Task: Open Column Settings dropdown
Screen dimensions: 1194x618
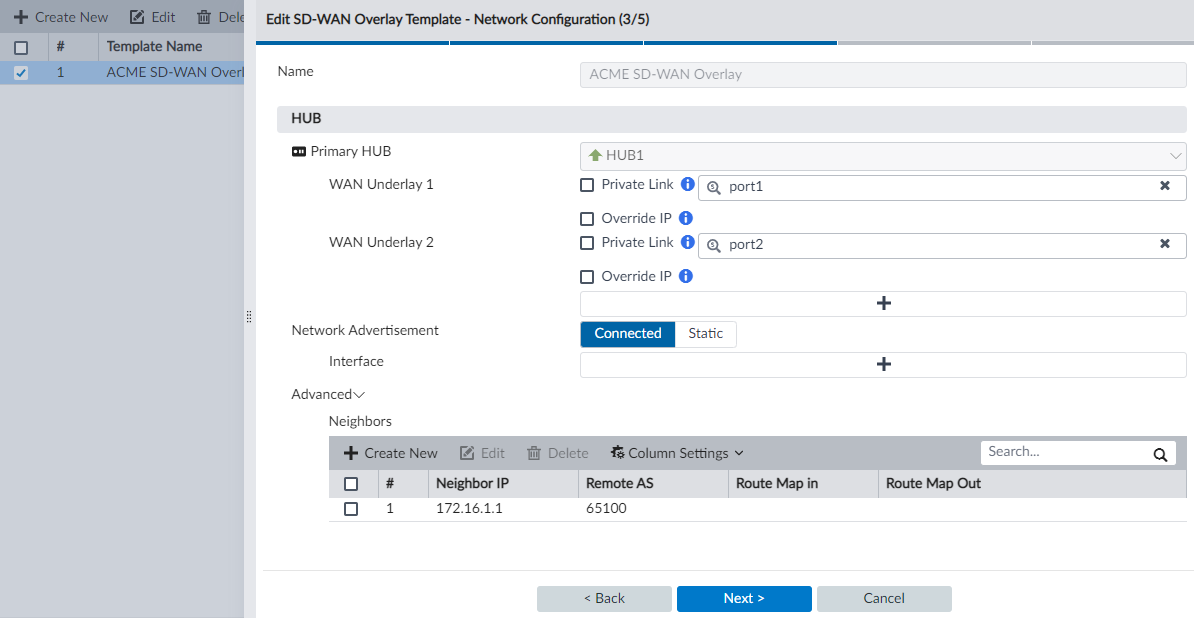Action: 677,453
